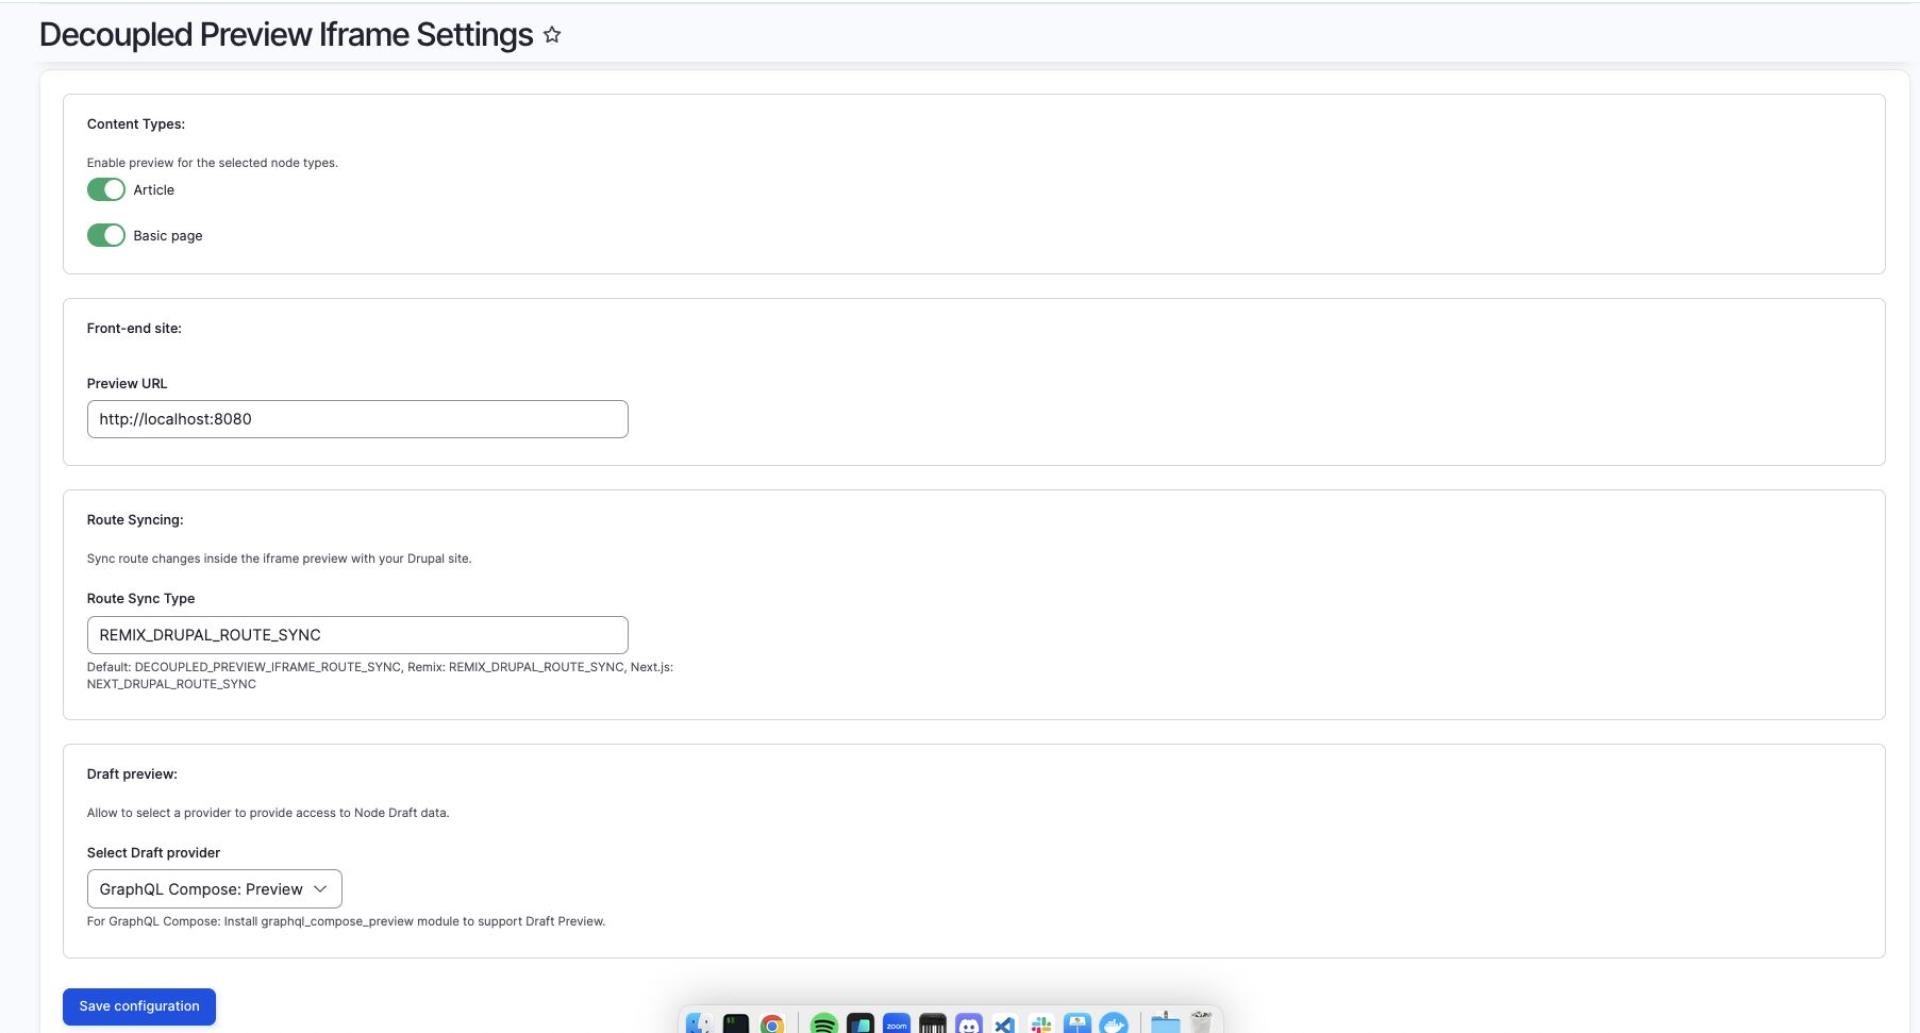Click the star icon beside the page title

550,35
